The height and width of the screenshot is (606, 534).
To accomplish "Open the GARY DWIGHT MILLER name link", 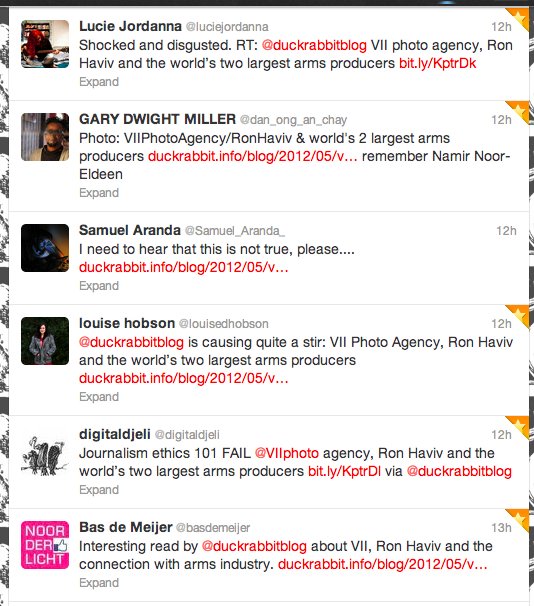I will coord(157,119).
